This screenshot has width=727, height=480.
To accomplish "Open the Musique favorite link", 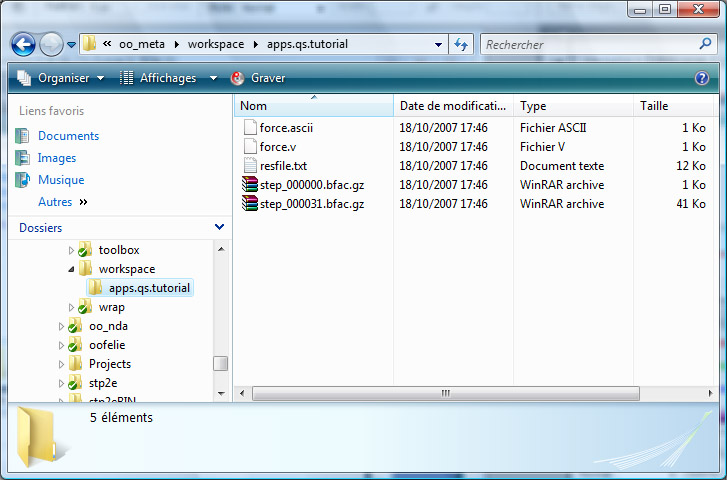I will [61, 180].
